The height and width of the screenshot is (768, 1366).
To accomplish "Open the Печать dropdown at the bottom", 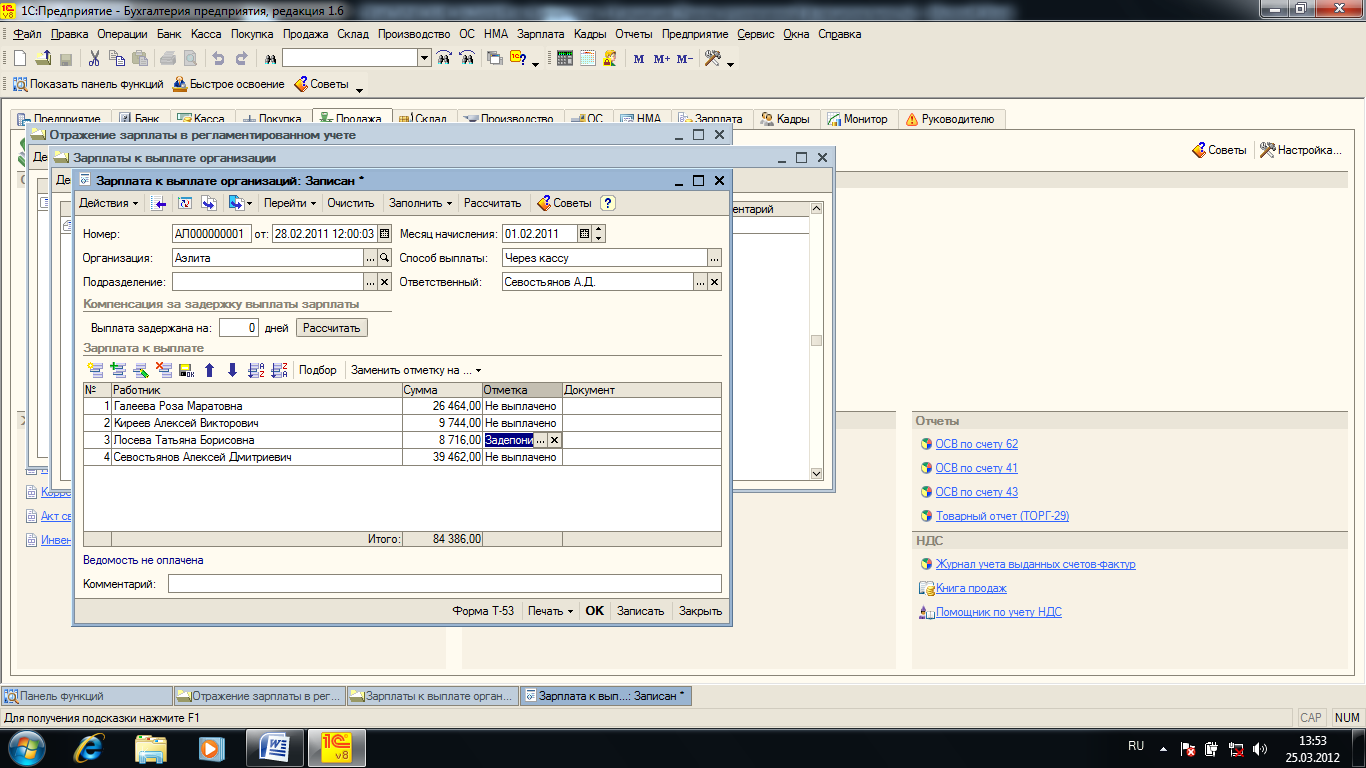I will pos(551,611).
